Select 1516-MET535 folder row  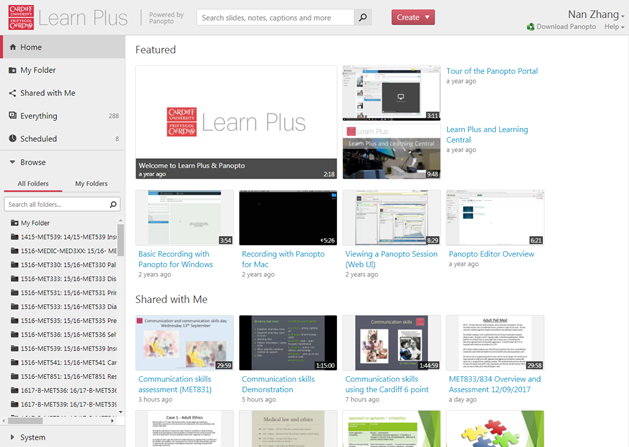[x=63, y=321]
